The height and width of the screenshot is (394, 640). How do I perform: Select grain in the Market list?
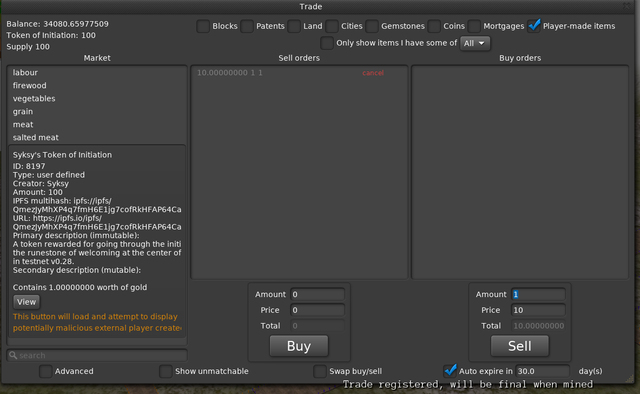[97, 111]
